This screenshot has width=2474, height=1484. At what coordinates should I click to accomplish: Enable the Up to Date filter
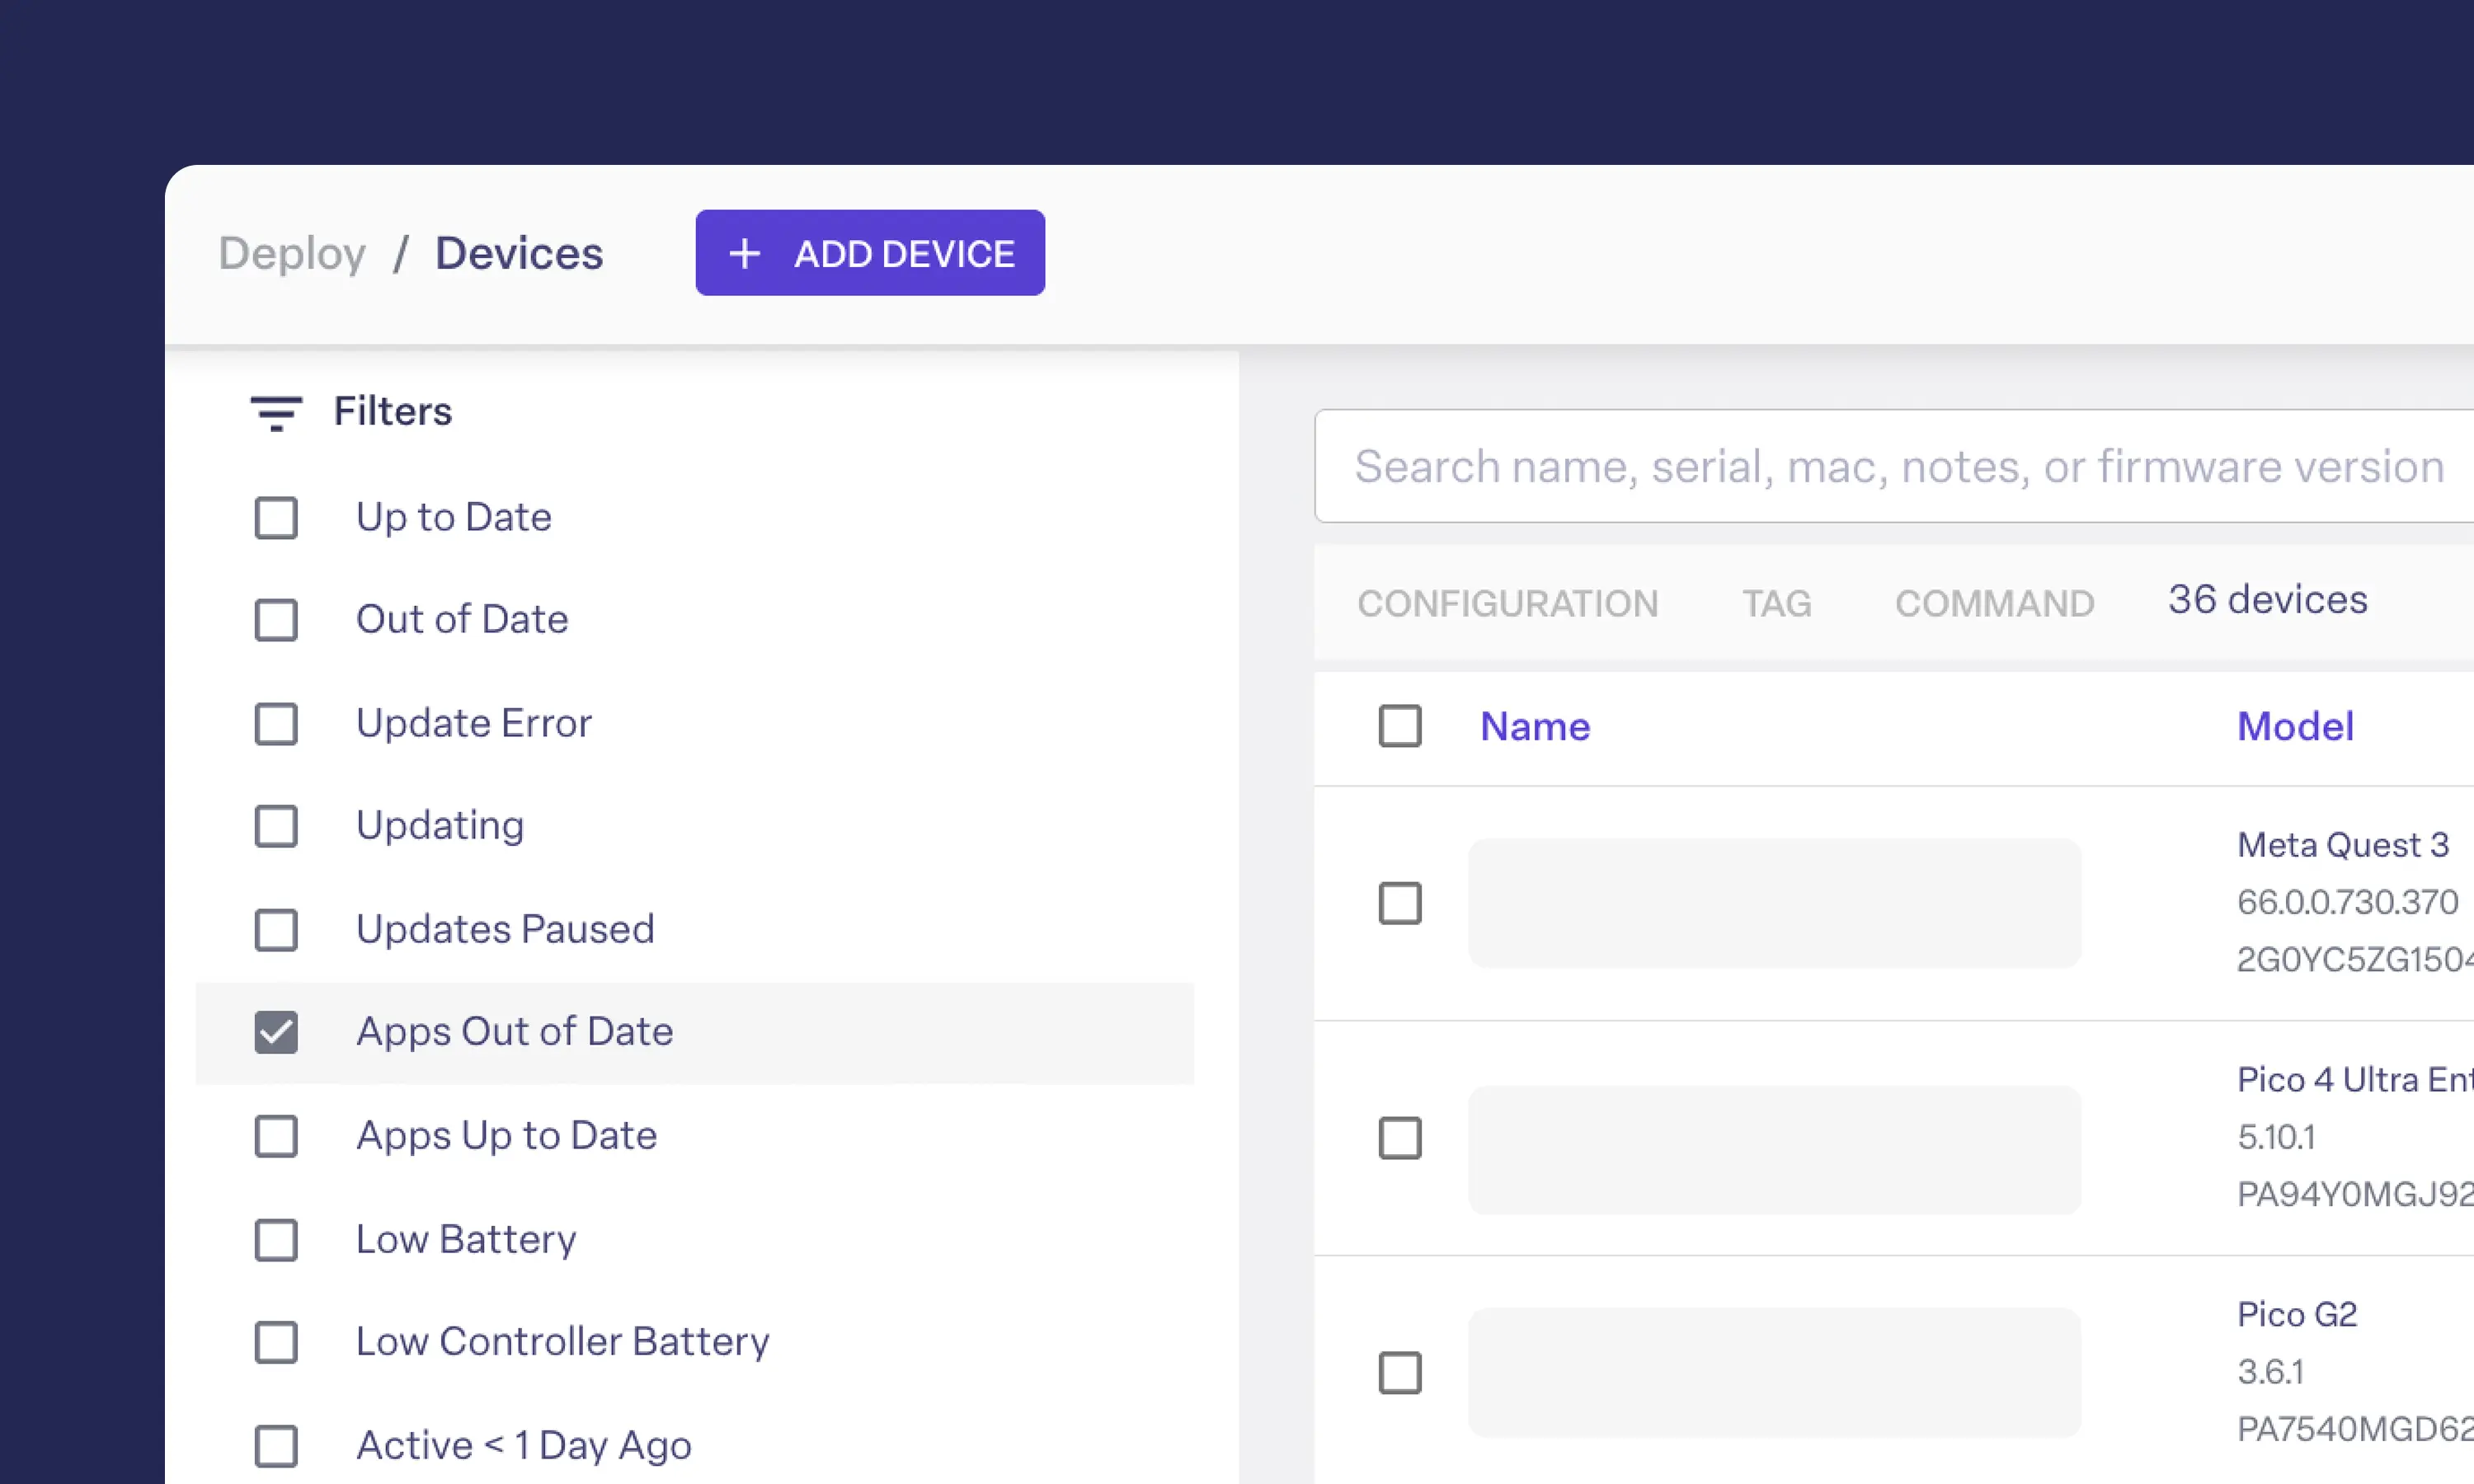[x=276, y=518]
